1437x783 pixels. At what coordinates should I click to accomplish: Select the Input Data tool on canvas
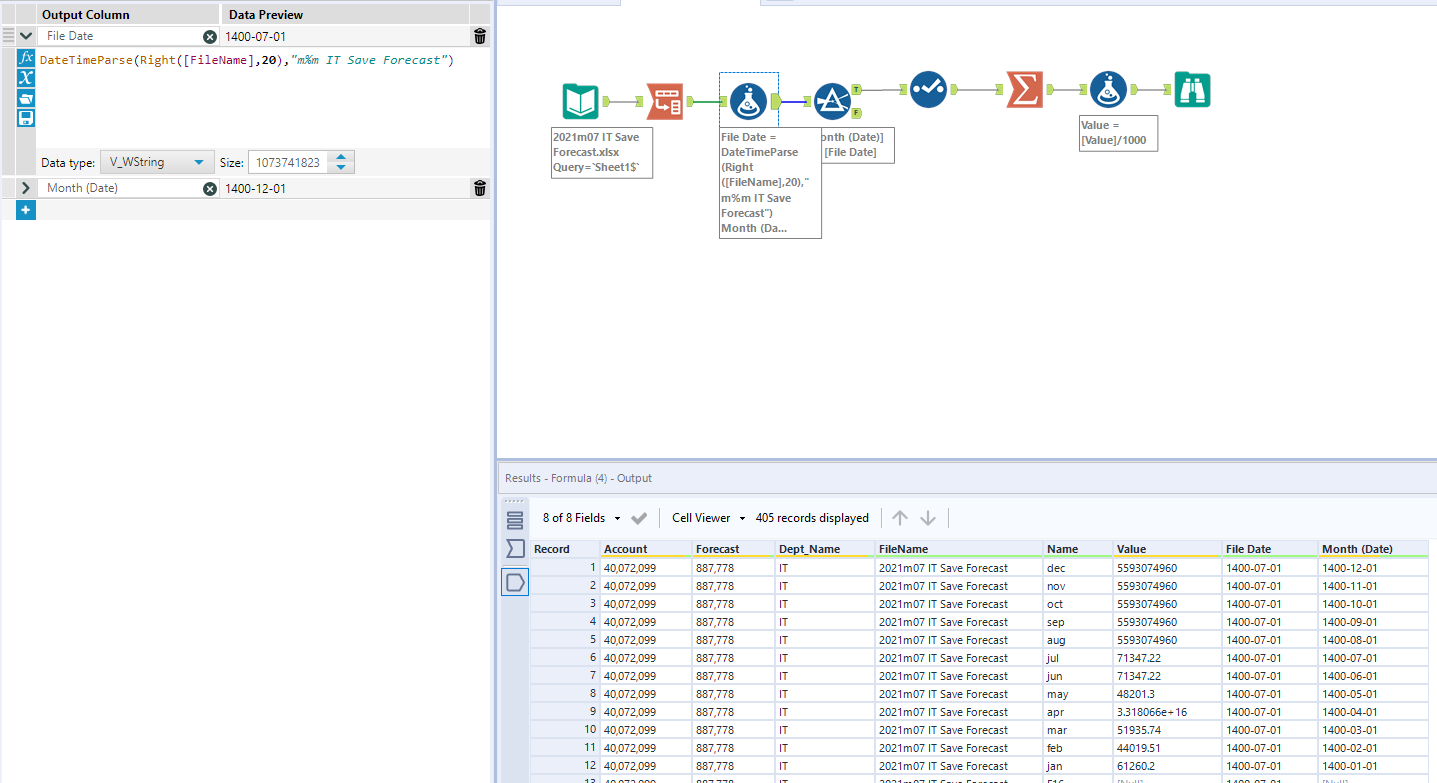(x=580, y=101)
